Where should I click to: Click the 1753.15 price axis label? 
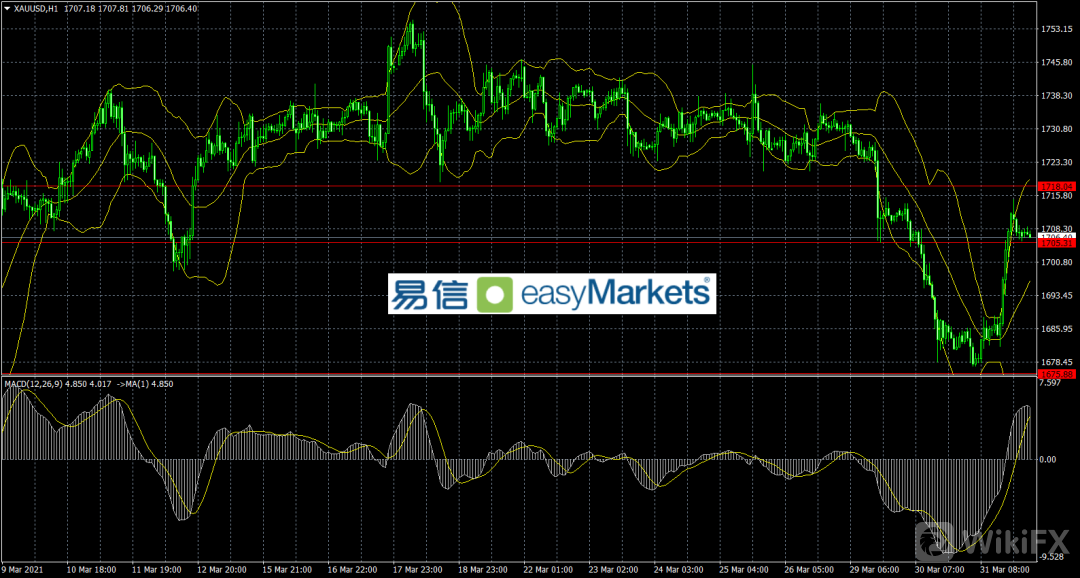click(1056, 29)
